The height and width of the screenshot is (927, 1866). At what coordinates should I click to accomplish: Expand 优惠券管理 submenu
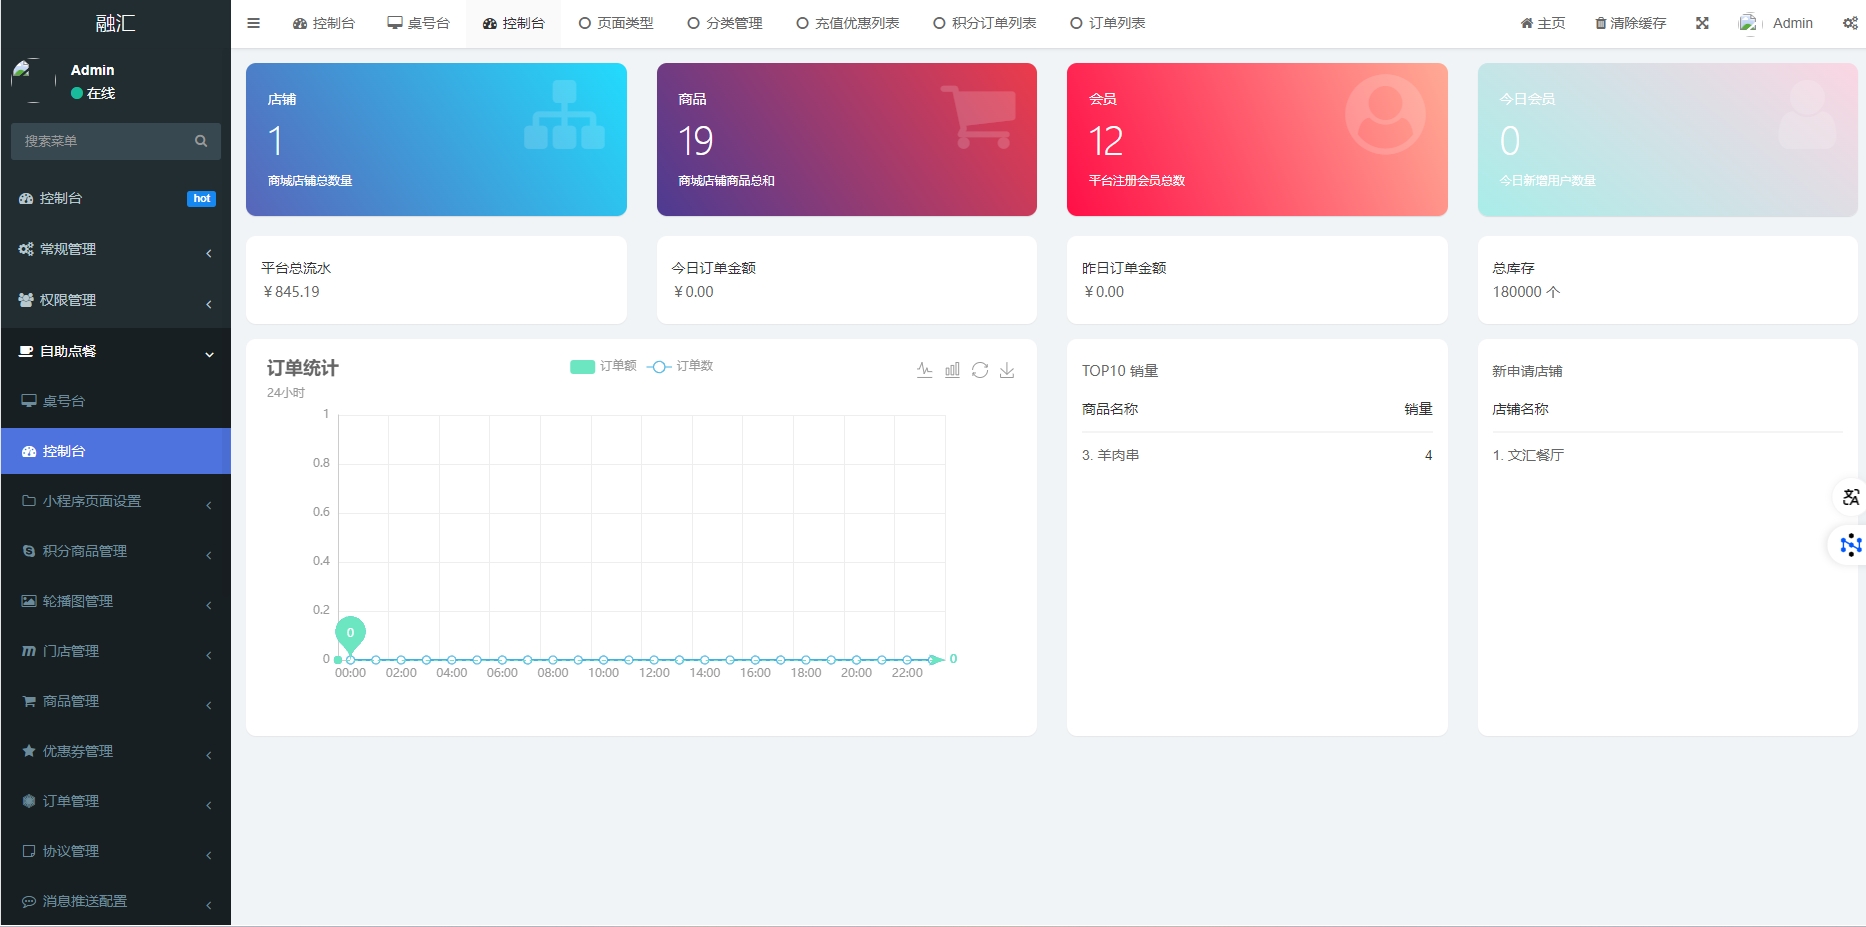[x=116, y=751]
